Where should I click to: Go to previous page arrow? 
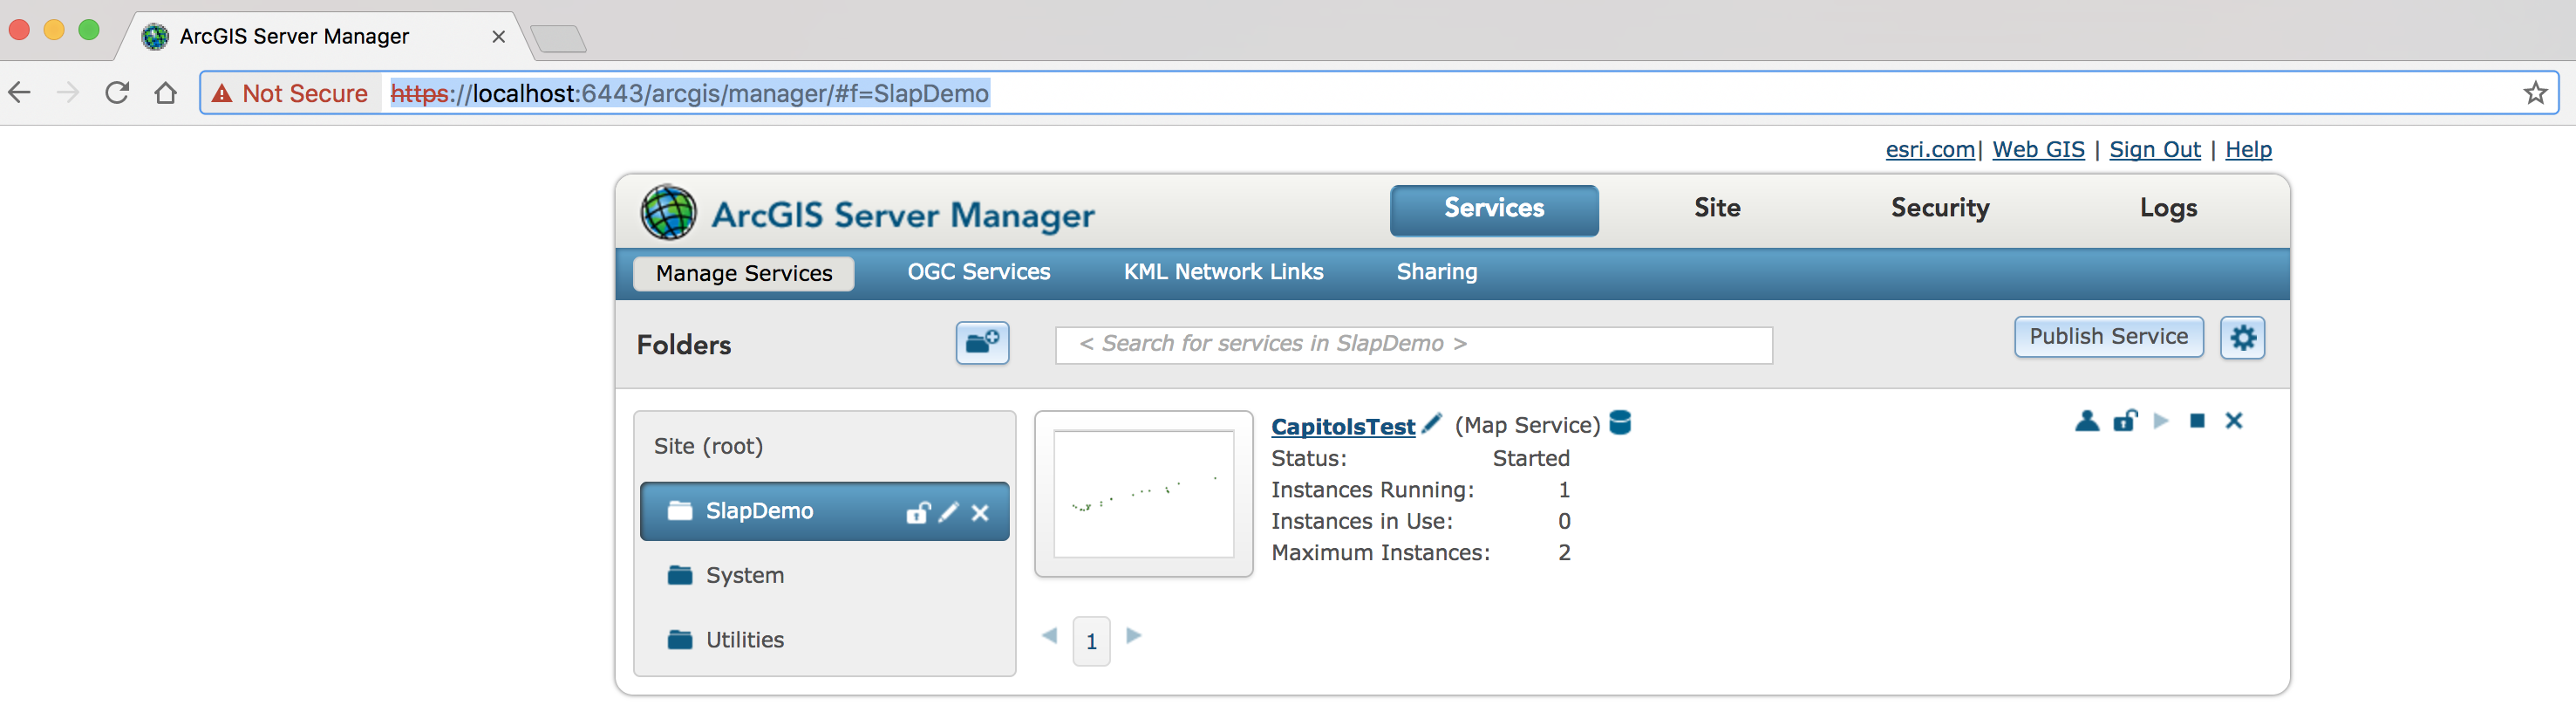click(x=1049, y=635)
